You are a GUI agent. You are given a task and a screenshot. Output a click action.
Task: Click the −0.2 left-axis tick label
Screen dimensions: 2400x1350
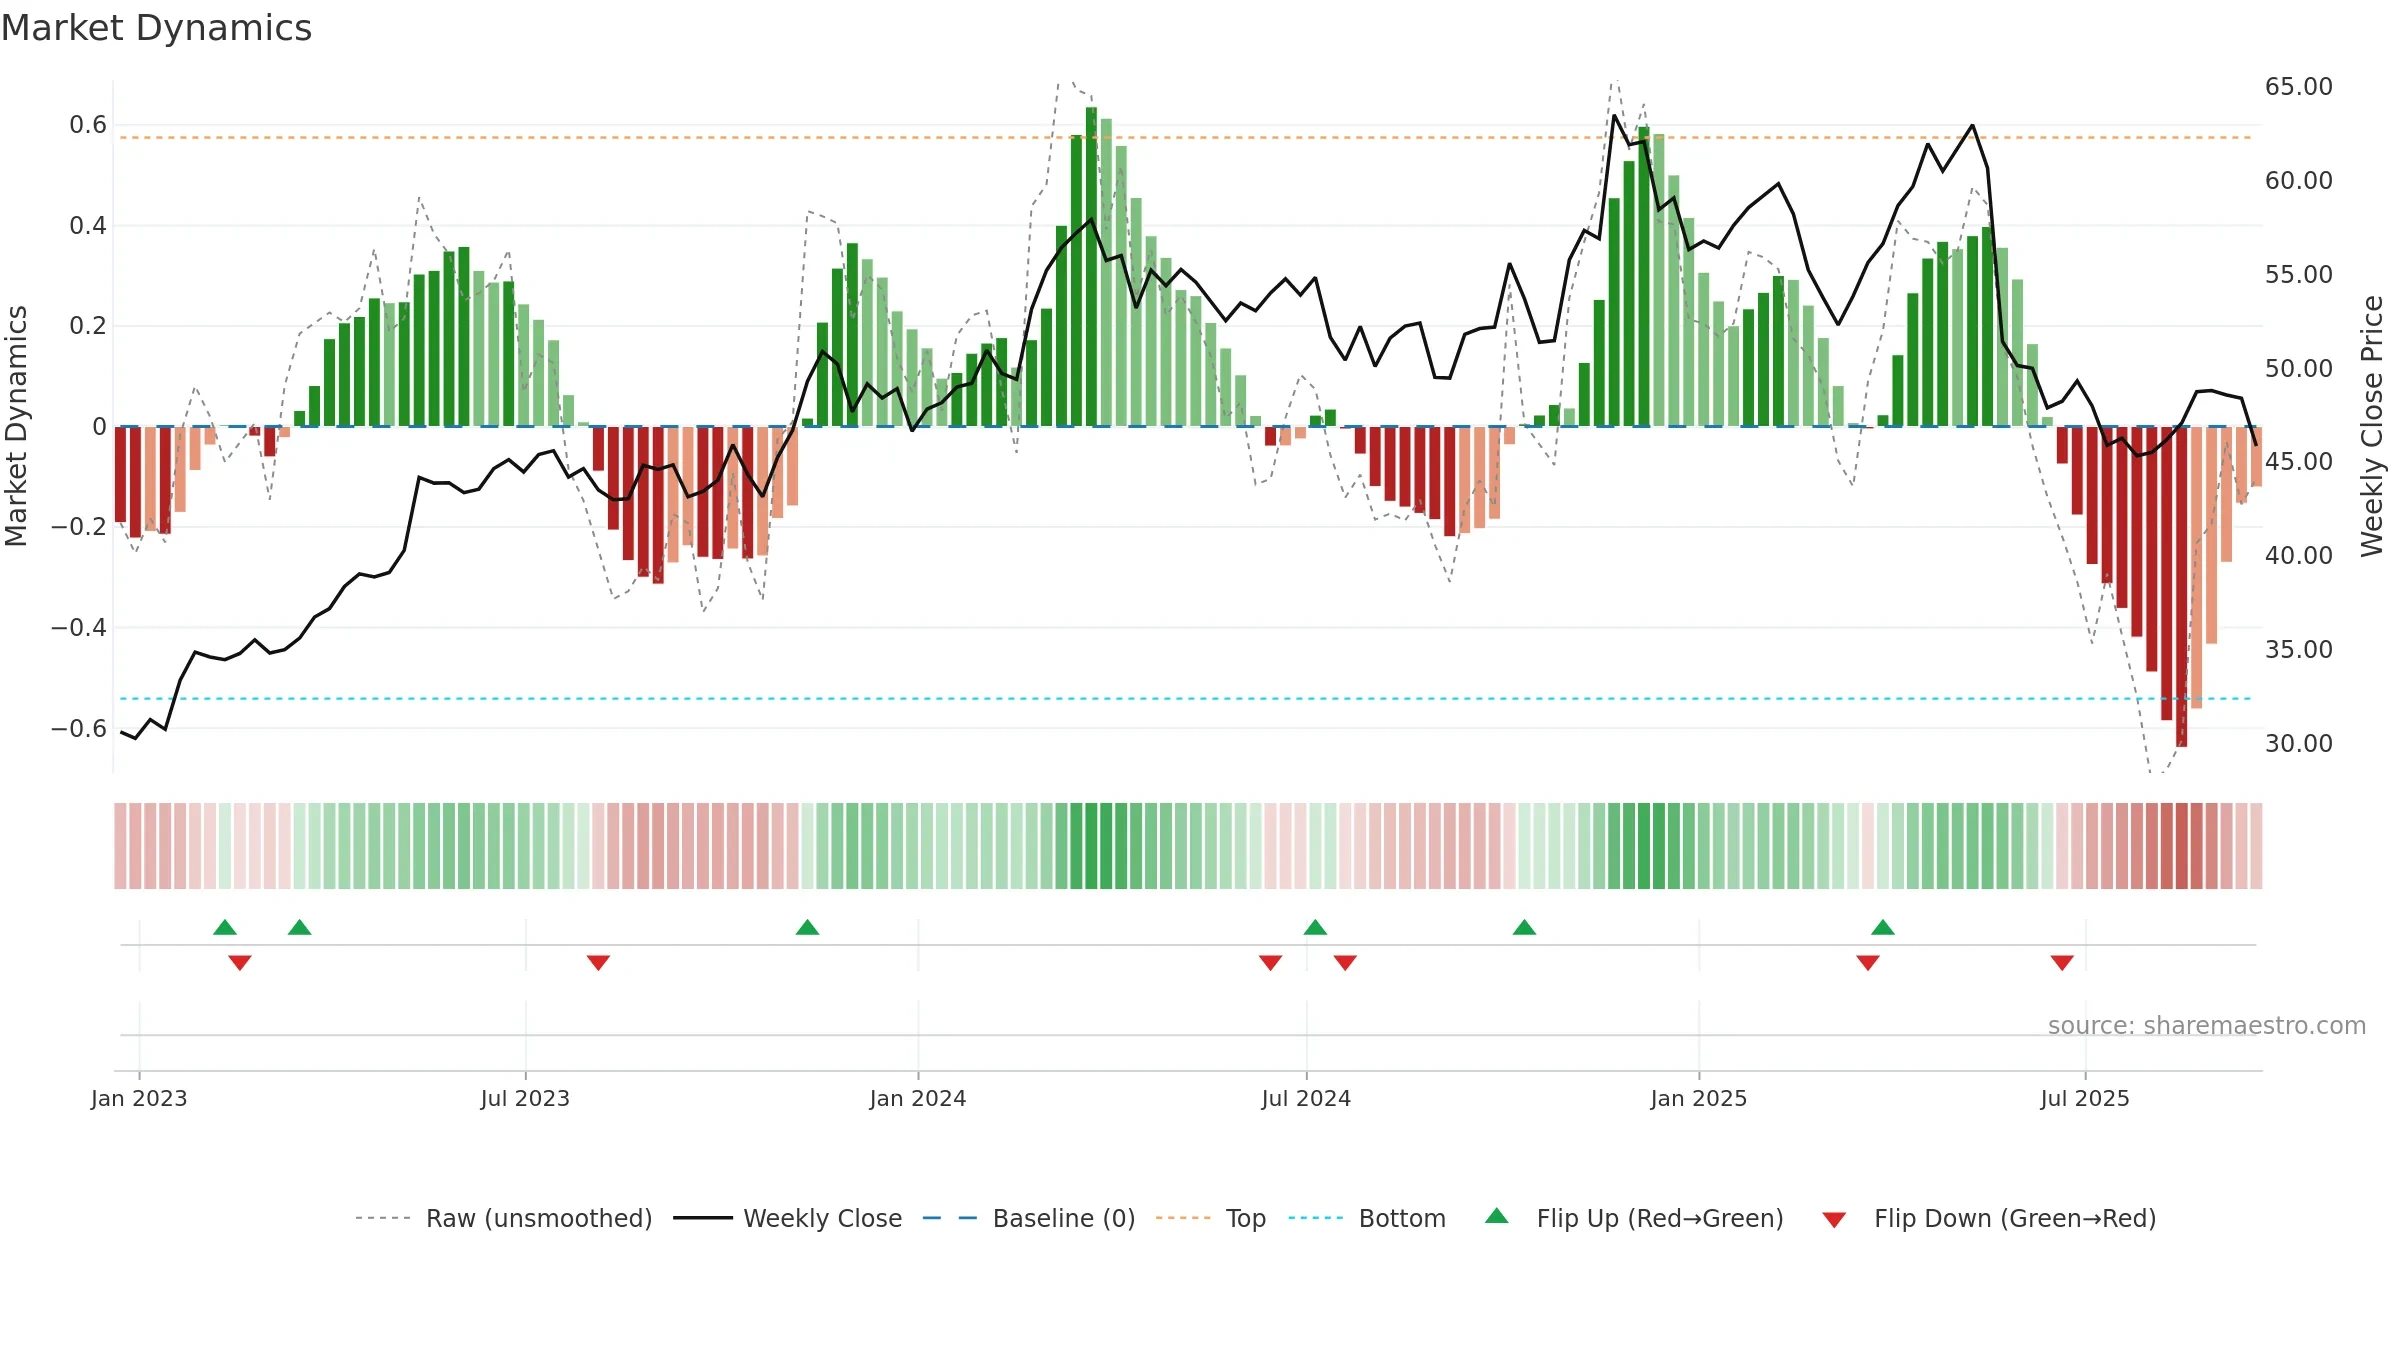[x=79, y=527]
